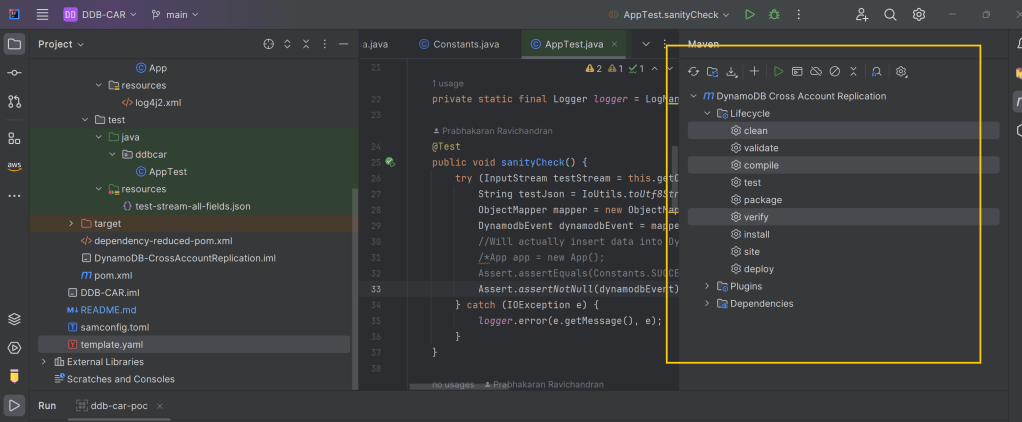
Task: Click the run gutter icon beside sanityCheck
Action: pos(391,162)
